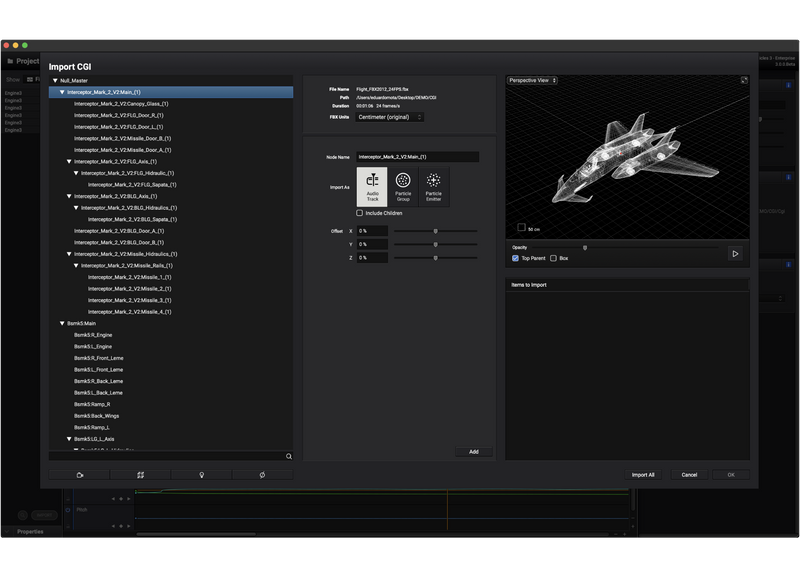The height and width of the screenshot is (577, 800).
Task: Collapse the Interceptor_Mark_2_V2:Missile_Rails_(1) node
Action: point(76,266)
